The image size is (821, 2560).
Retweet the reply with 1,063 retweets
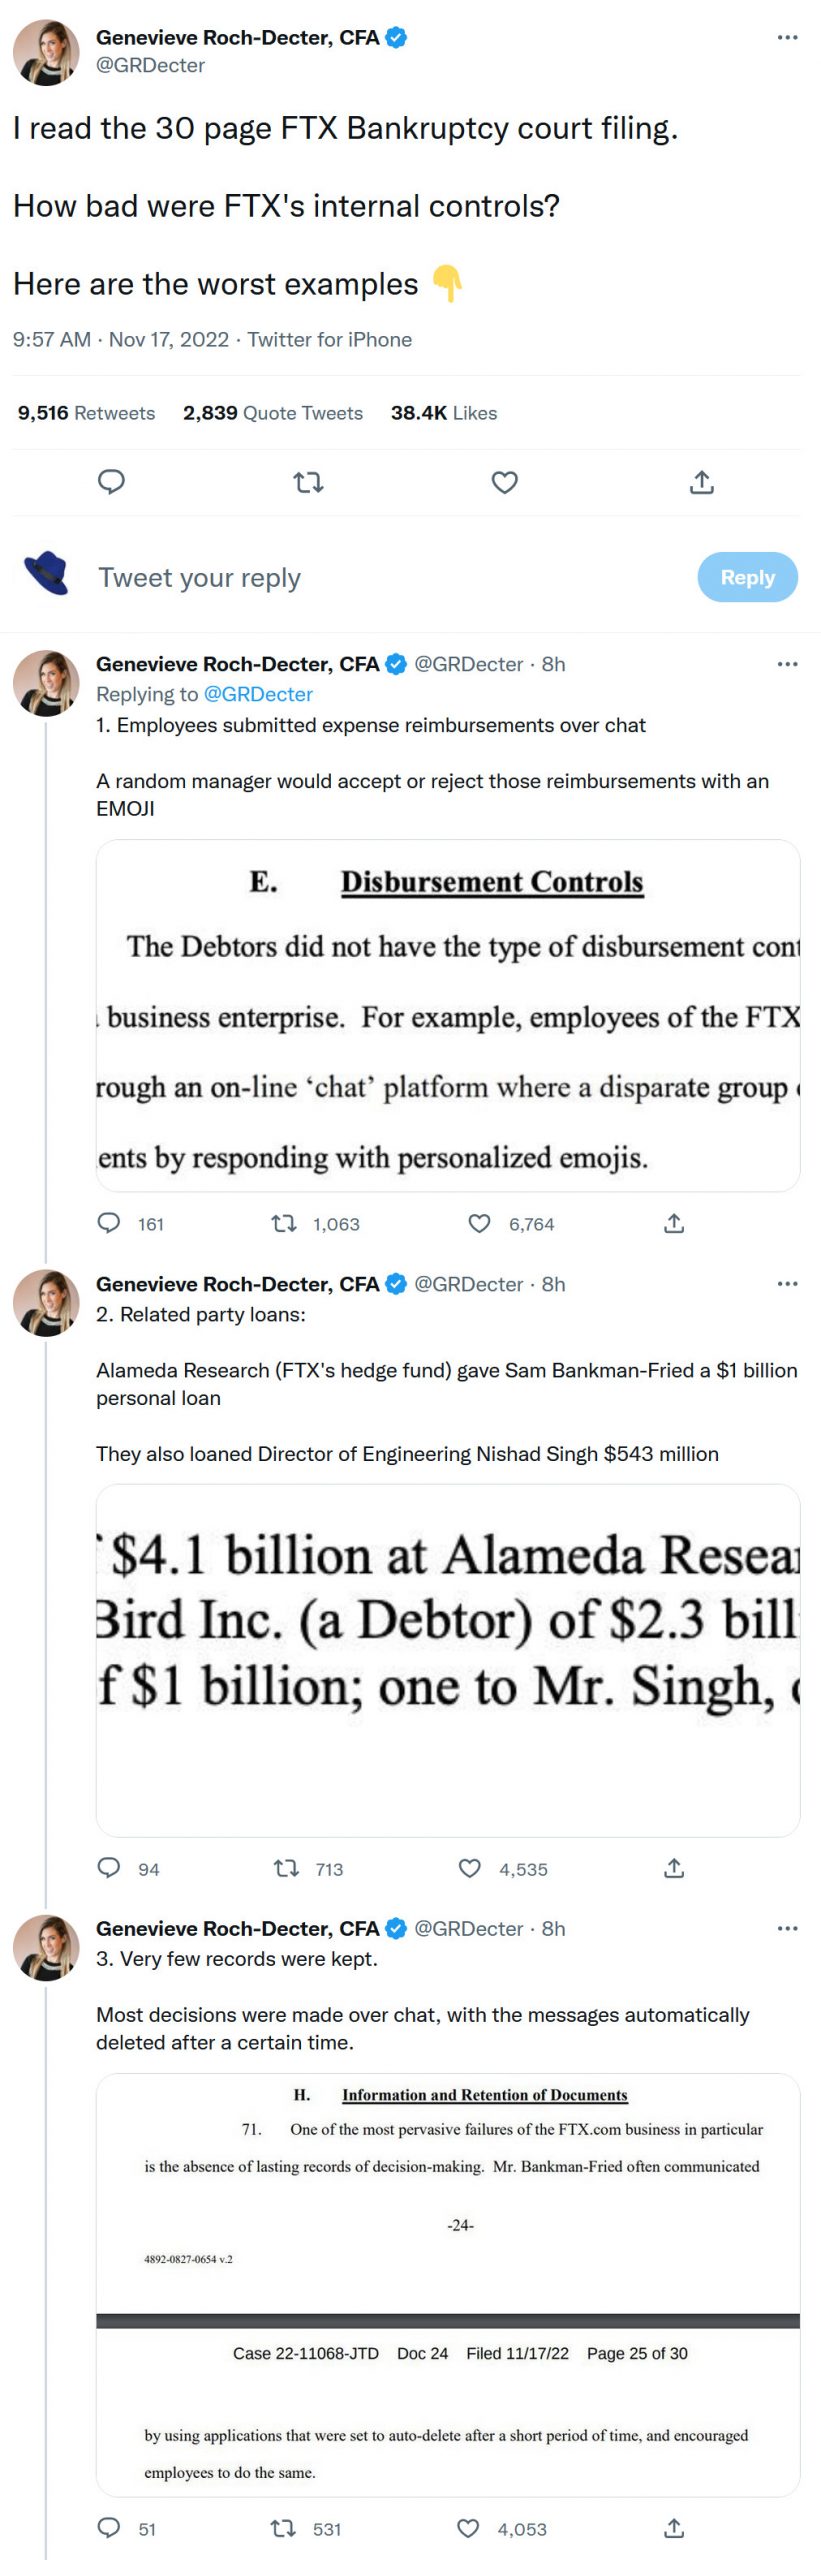click(284, 1223)
